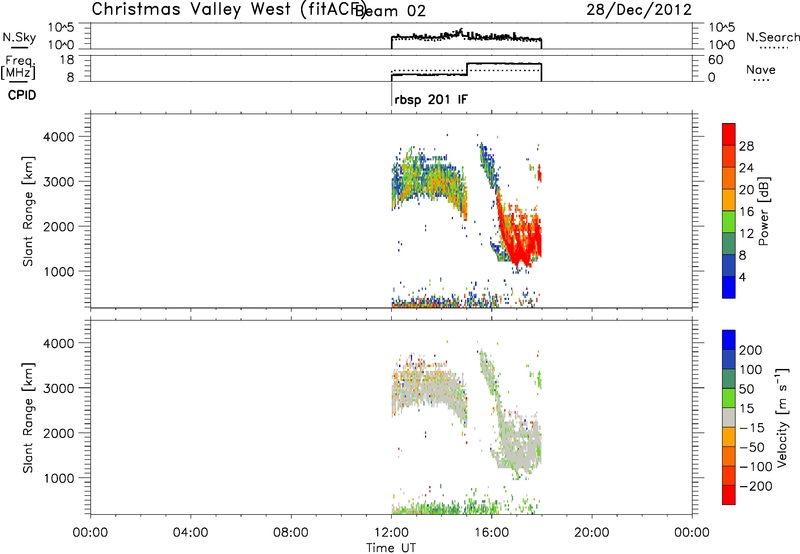Click the 'Velocity [m s-1]' color bar label

coord(782,417)
